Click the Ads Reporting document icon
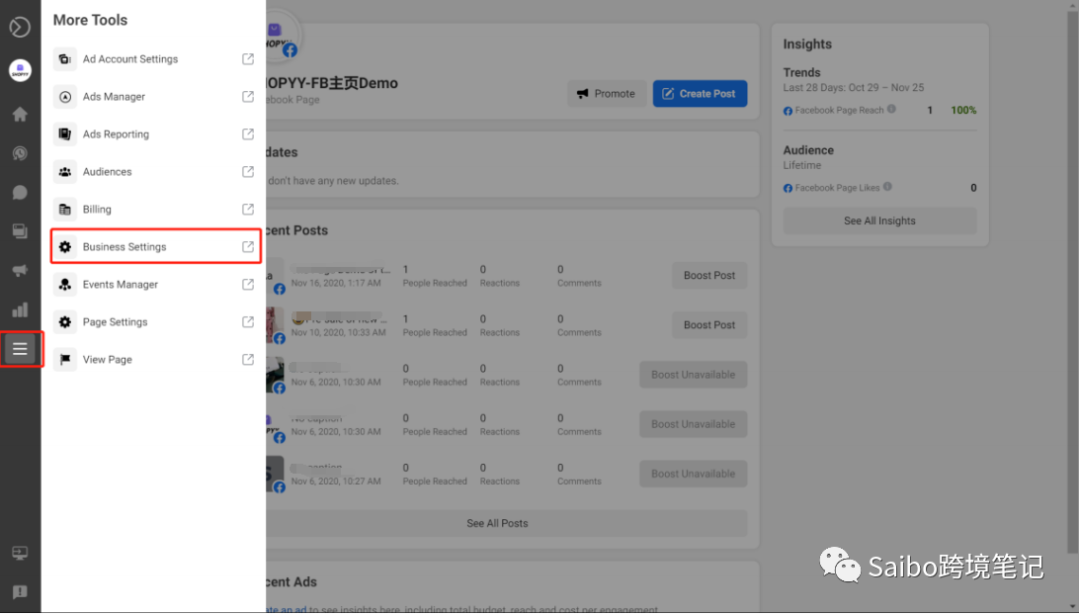 click(x=65, y=134)
